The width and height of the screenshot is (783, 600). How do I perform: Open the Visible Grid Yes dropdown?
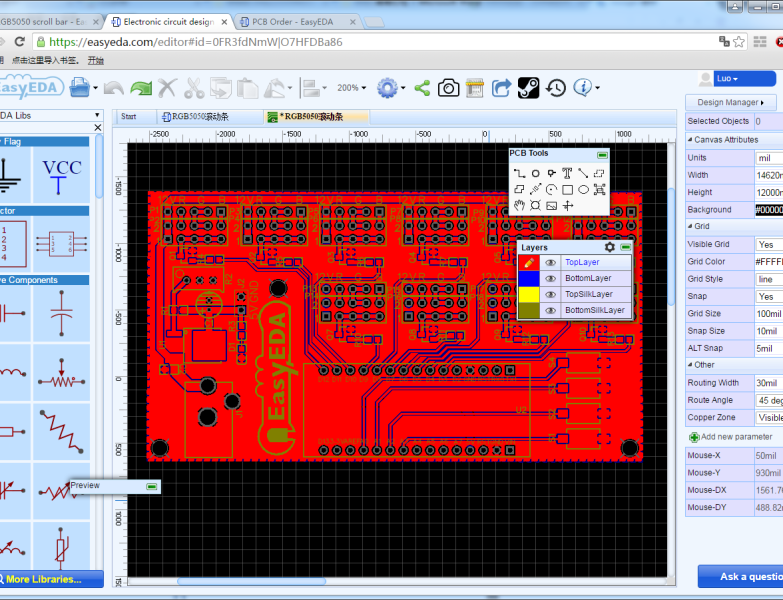pyautogui.click(x=769, y=245)
